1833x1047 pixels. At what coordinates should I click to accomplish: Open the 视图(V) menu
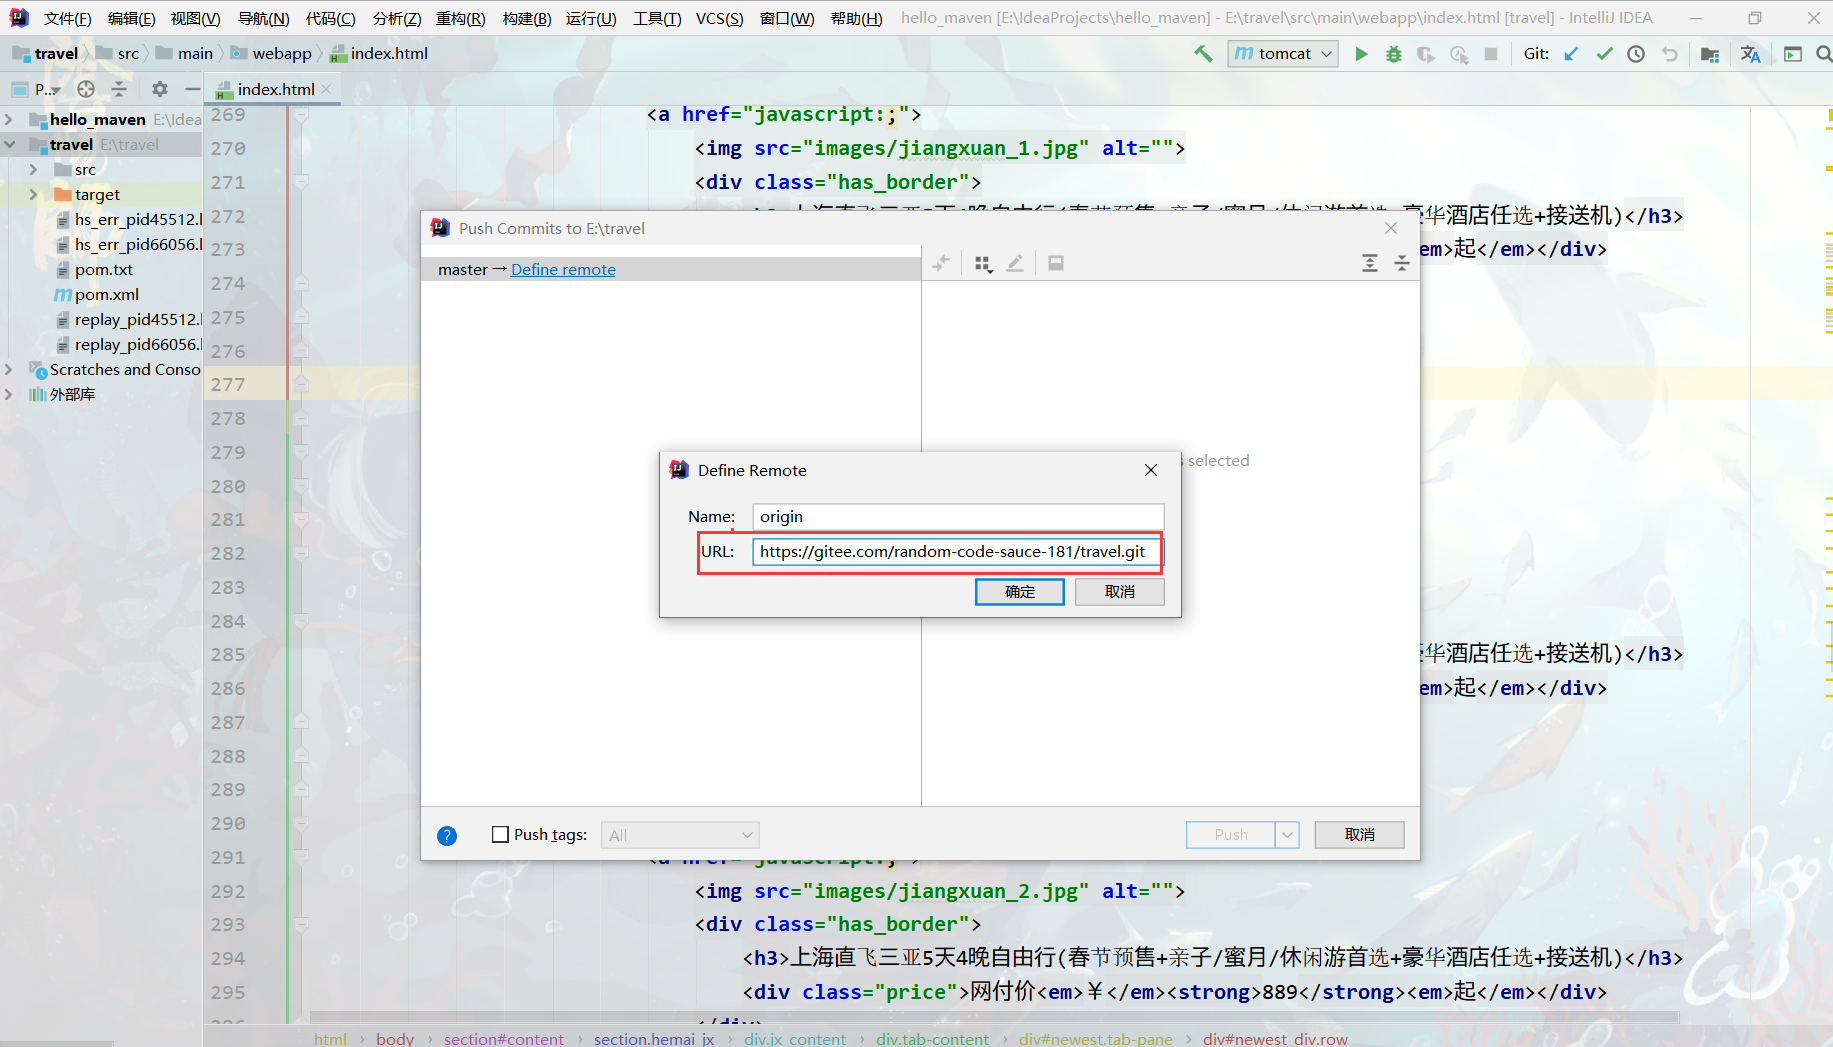(195, 18)
